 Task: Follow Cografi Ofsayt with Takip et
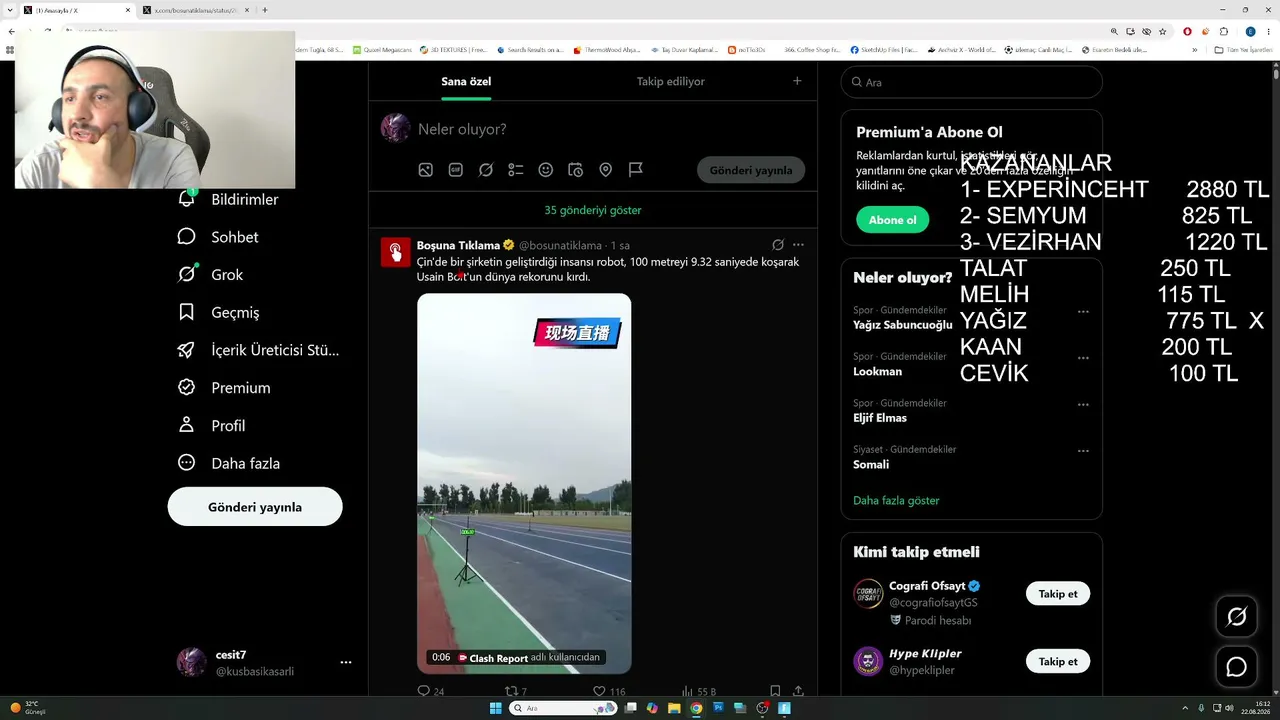click(1058, 593)
